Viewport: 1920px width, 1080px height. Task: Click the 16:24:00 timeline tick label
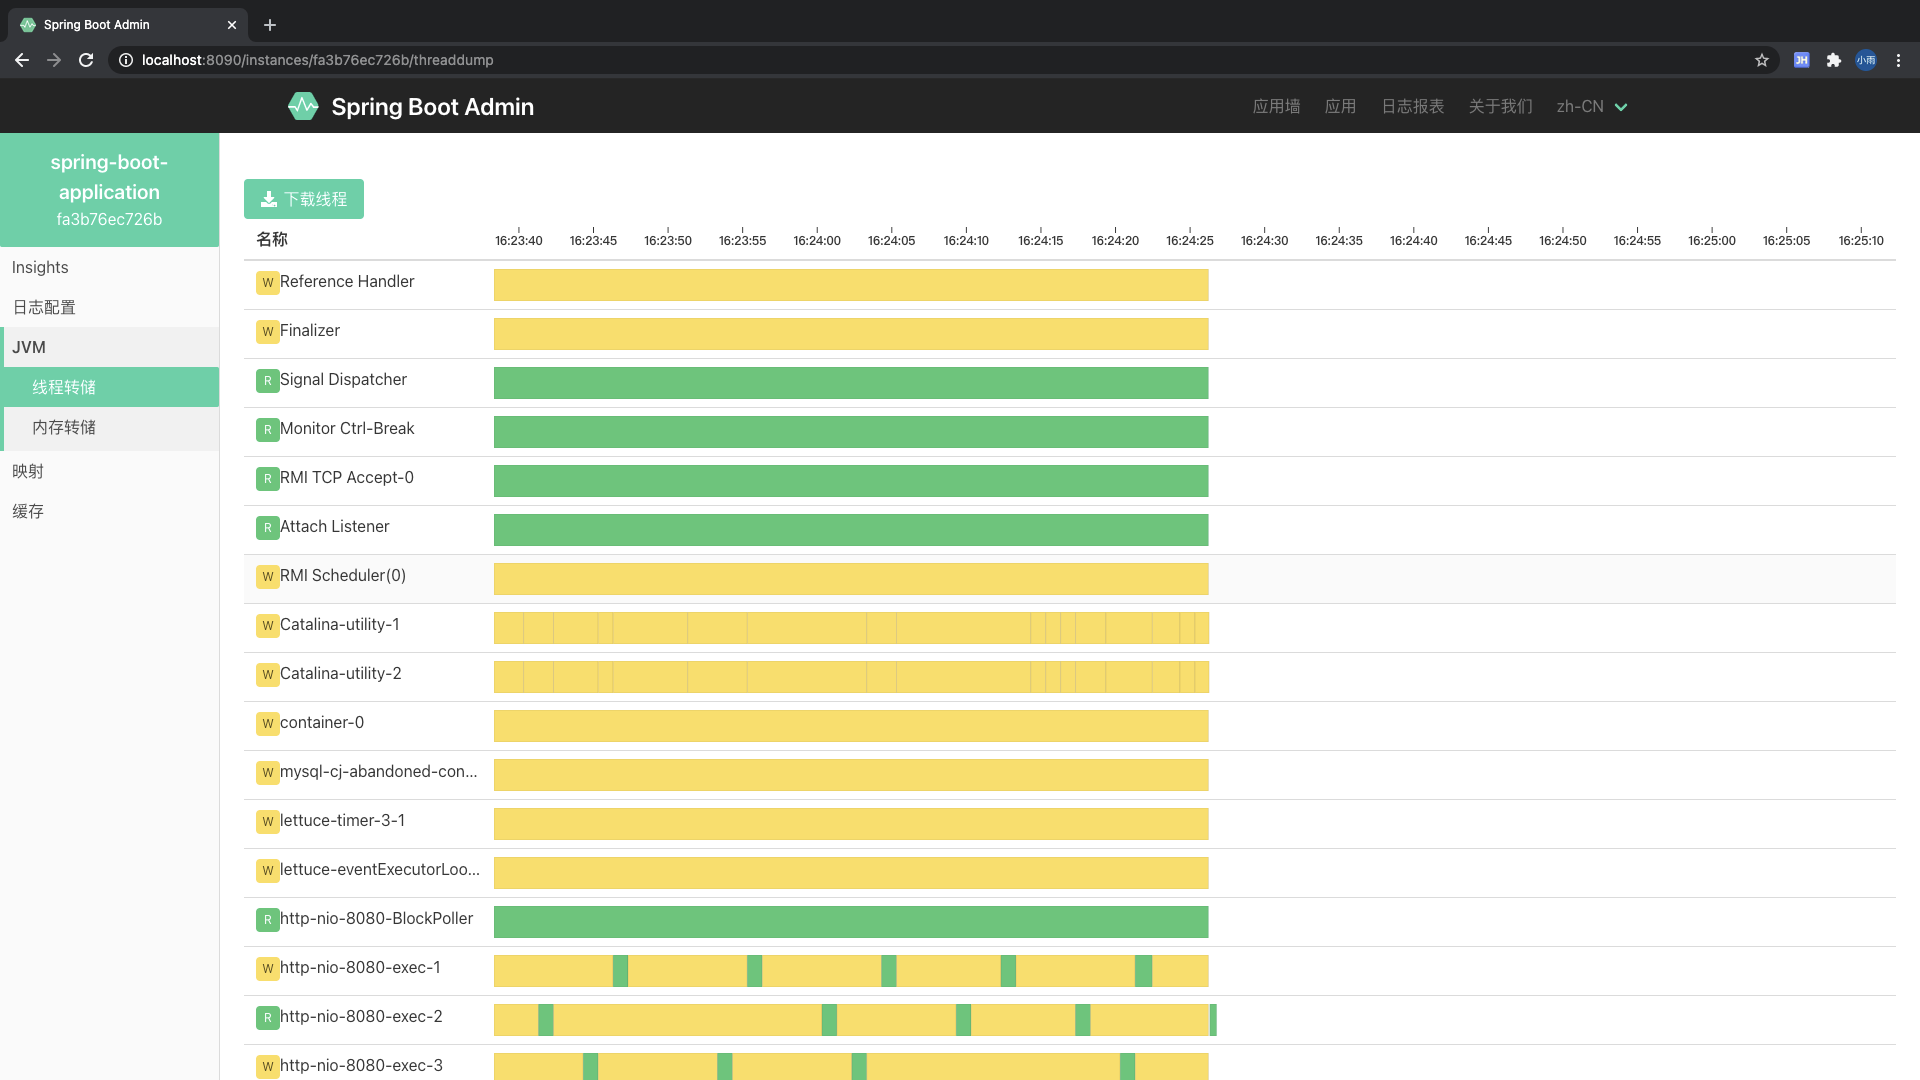(x=817, y=240)
